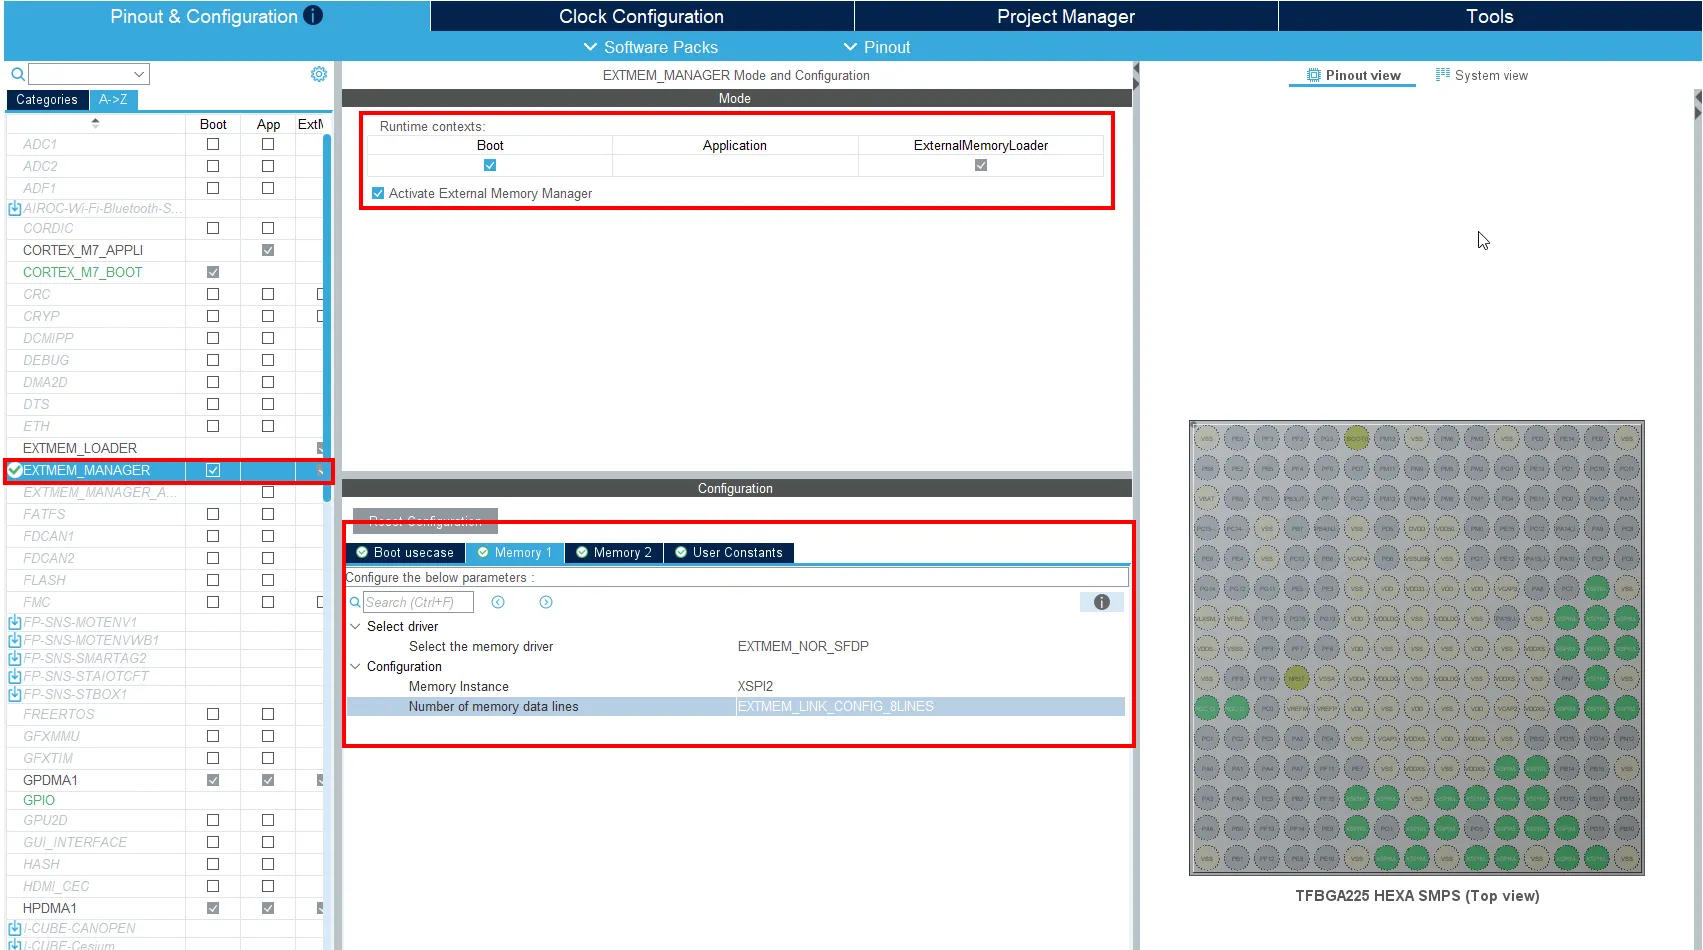This screenshot has height=950, width=1703.
Task: Click the download icon beside FP-SNS-SMARTAG2
Action: coord(15,658)
